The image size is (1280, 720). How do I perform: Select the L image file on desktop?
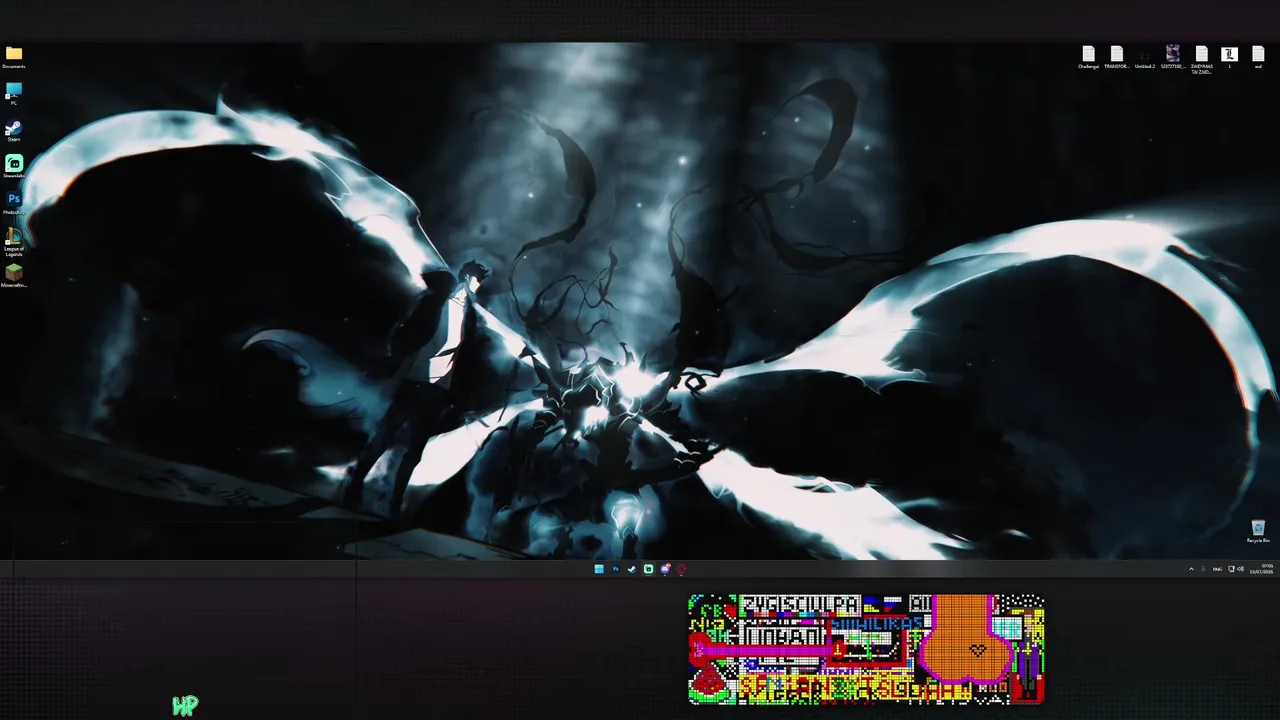point(1229,58)
